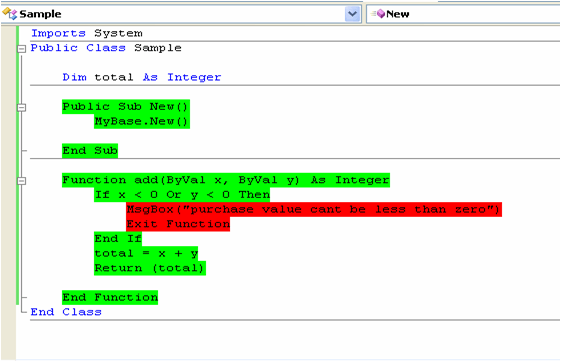Screen dimensions: 563x361
Task: Click the red 'Exit Function' line
Action: (178, 224)
